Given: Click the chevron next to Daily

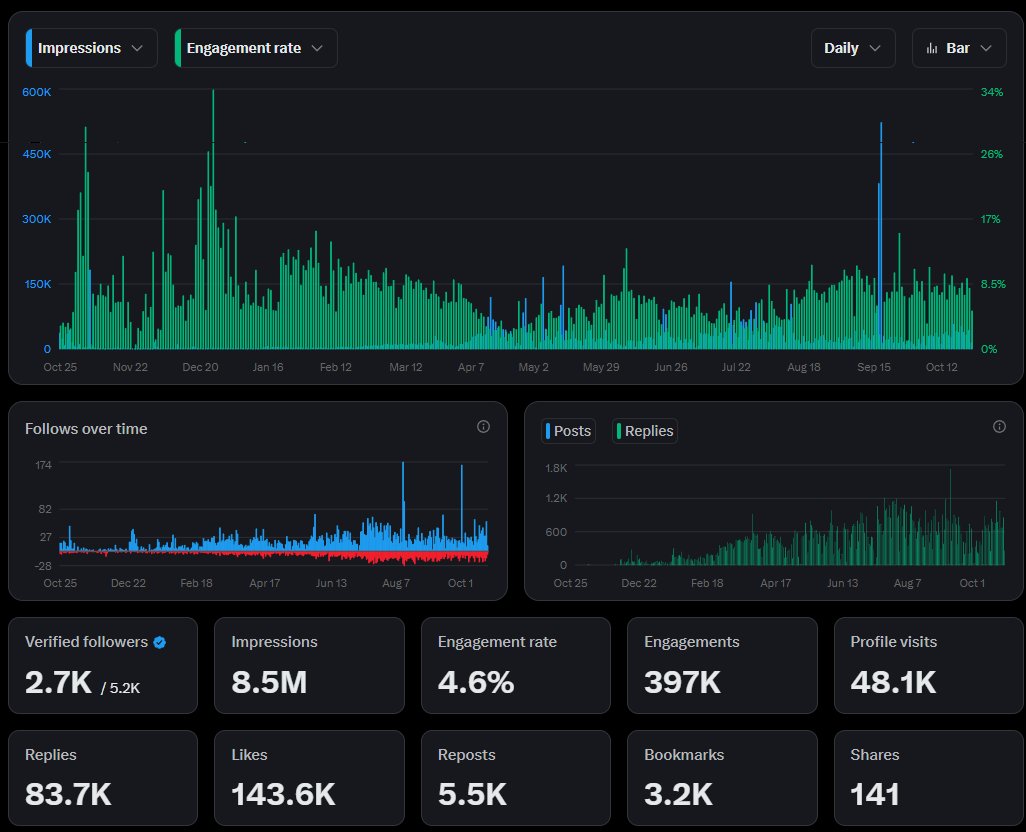Looking at the screenshot, I should 875,48.
